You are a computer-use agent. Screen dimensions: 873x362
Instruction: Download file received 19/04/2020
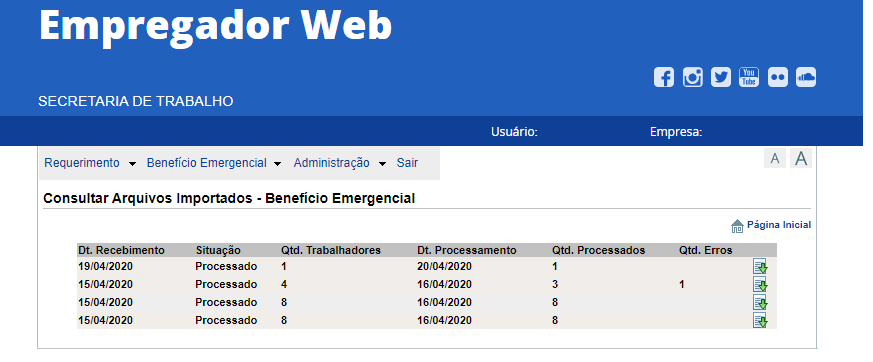[x=760, y=267]
